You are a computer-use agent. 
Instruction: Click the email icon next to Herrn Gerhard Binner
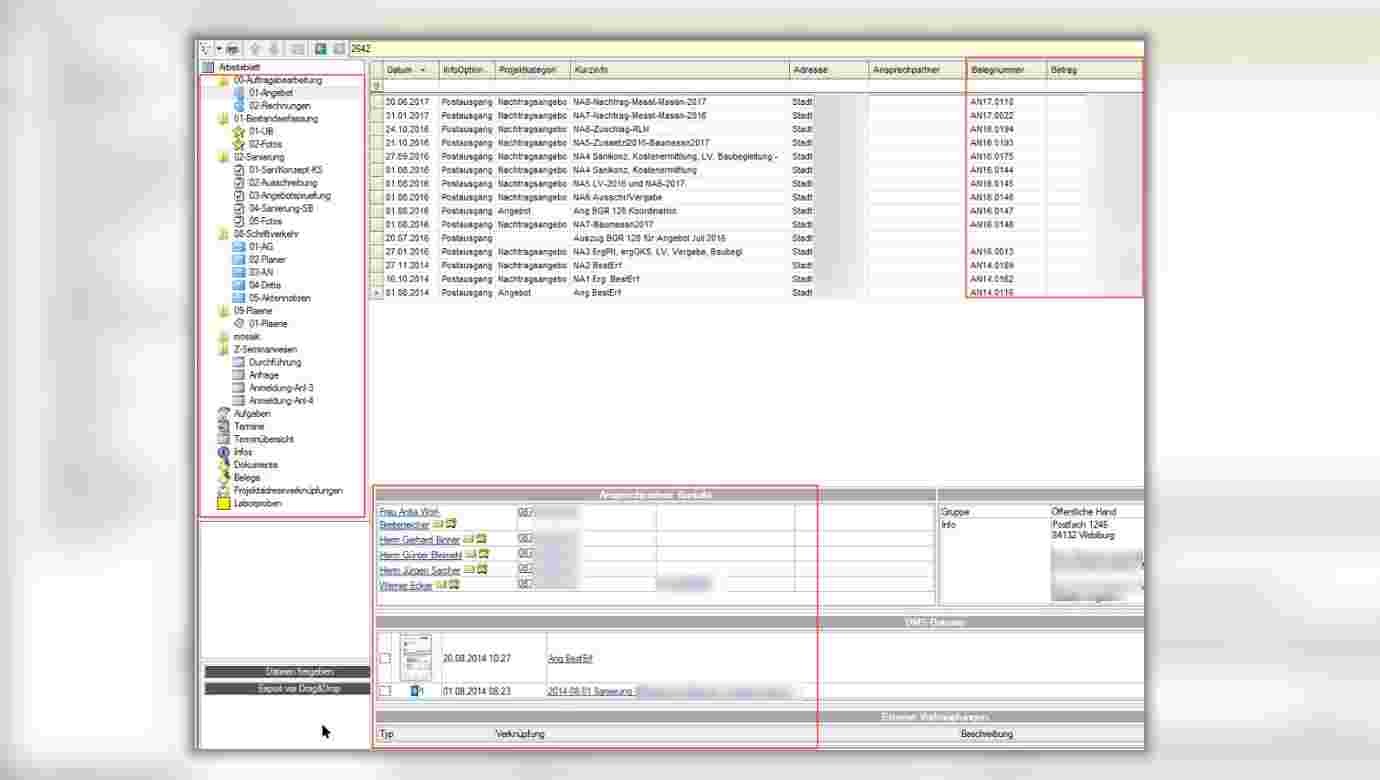click(x=468, y=540)
